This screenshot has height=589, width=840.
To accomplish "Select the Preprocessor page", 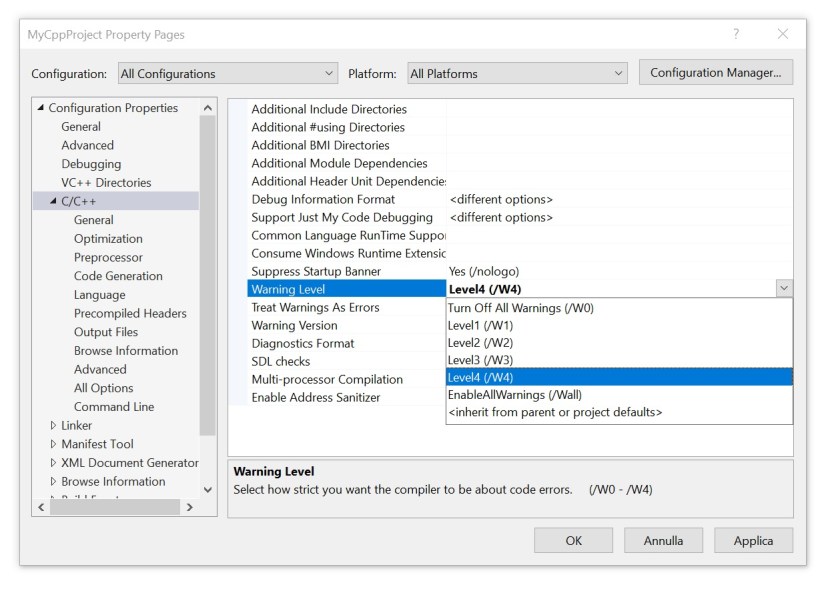I will (108, 257).
